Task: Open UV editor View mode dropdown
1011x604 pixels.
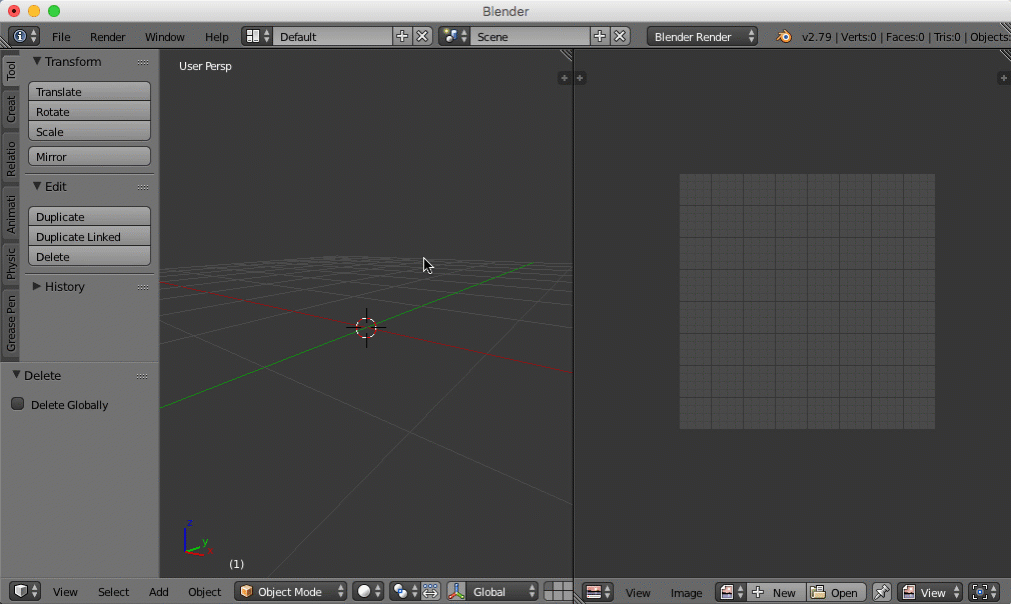Action: tap(930, 592)
